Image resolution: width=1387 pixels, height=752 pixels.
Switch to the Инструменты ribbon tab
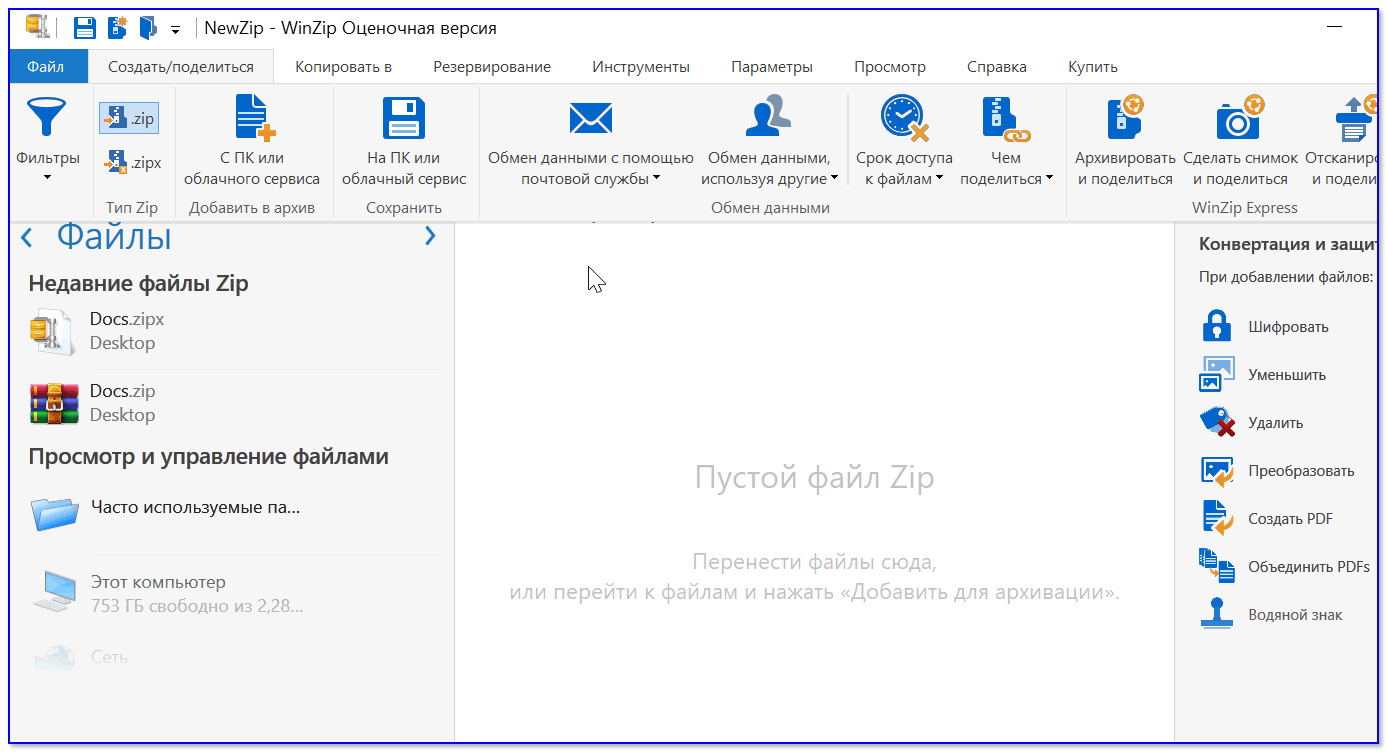tap(641, 67)
